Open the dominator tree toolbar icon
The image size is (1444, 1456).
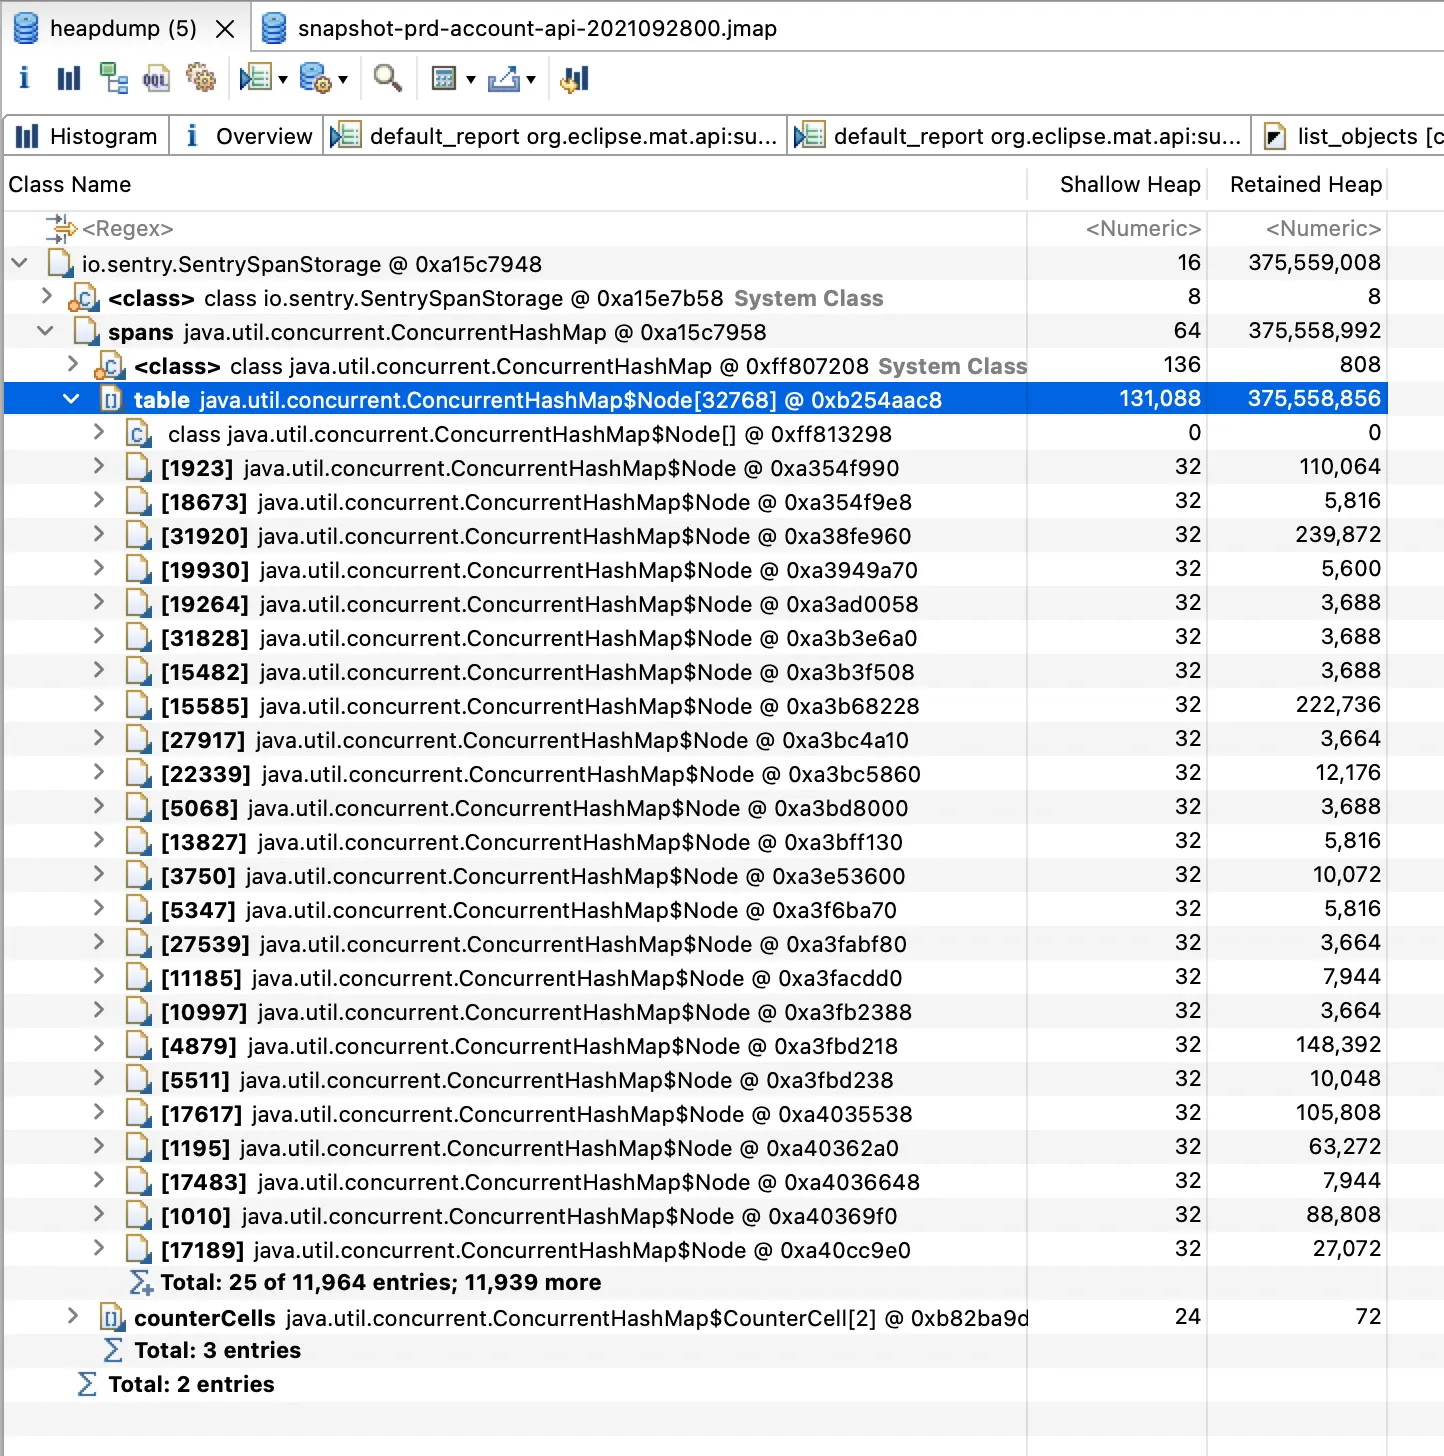click(x=113, y=78)
